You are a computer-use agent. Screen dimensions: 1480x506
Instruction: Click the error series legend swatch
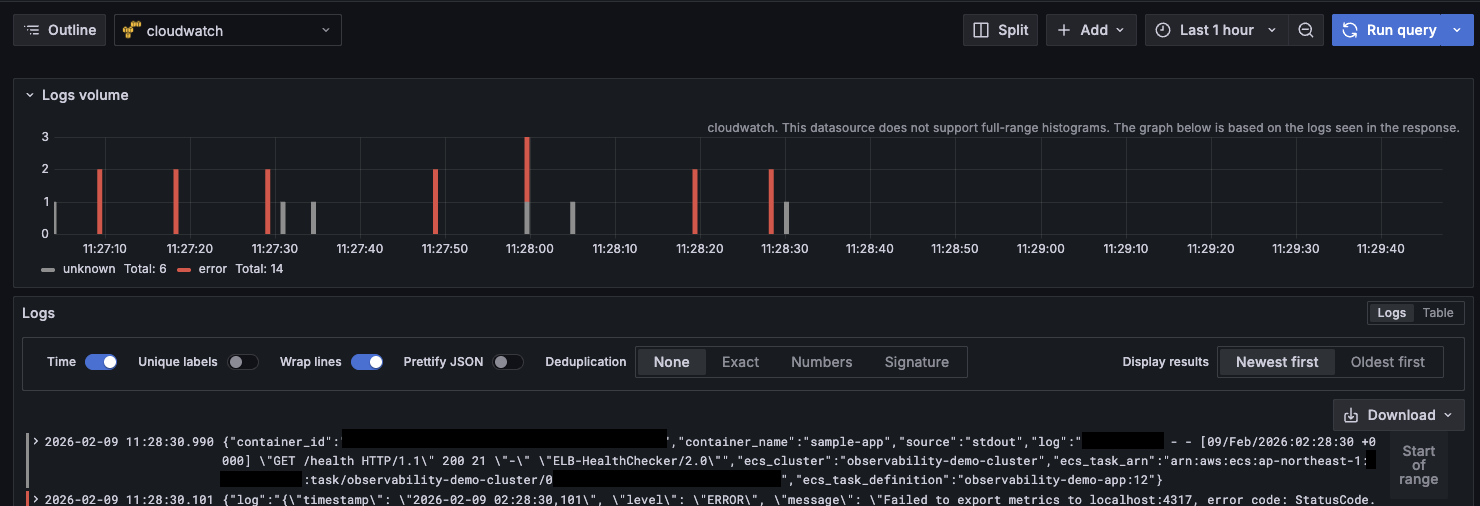click(184, 269)
